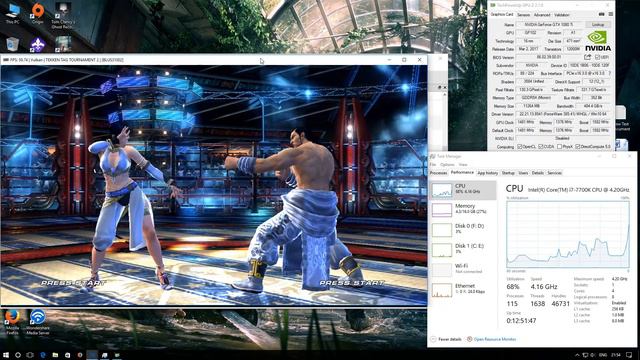Click the volume icon in system tray

[x=593, y=355]
